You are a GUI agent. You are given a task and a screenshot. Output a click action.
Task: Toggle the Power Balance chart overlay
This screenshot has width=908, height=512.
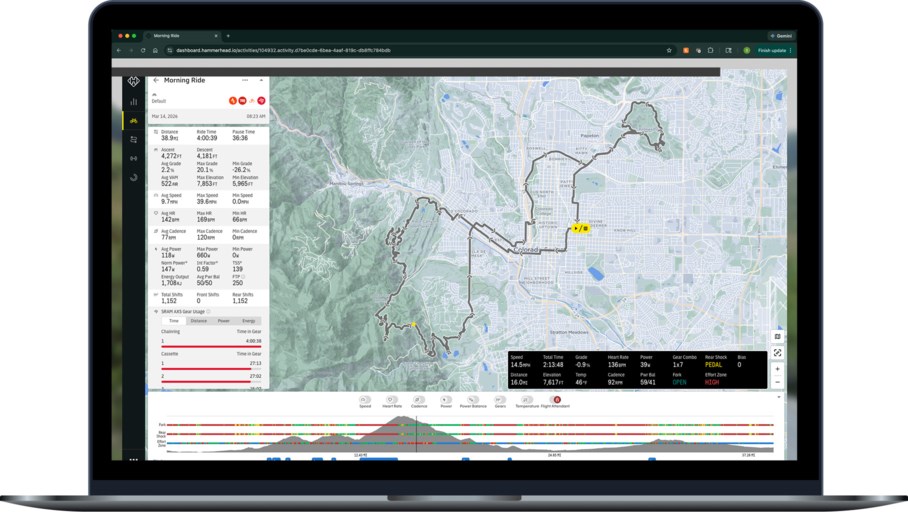point(473,401)
